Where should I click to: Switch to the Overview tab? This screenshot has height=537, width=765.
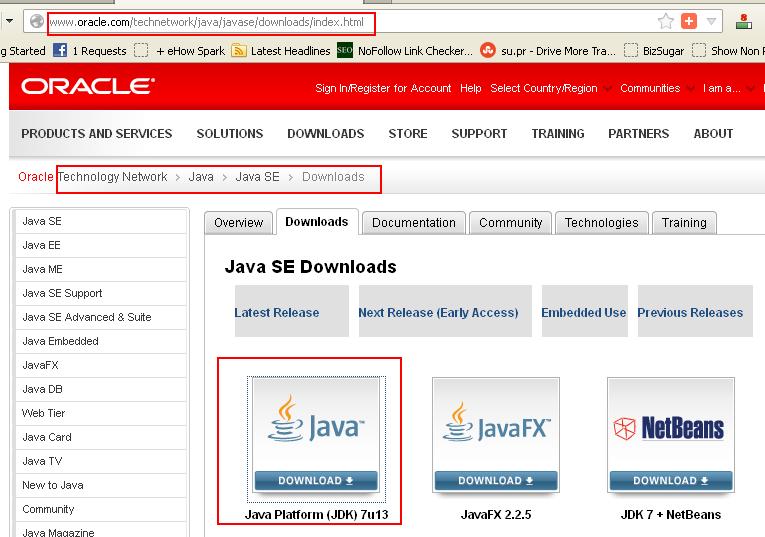(239, 223)
